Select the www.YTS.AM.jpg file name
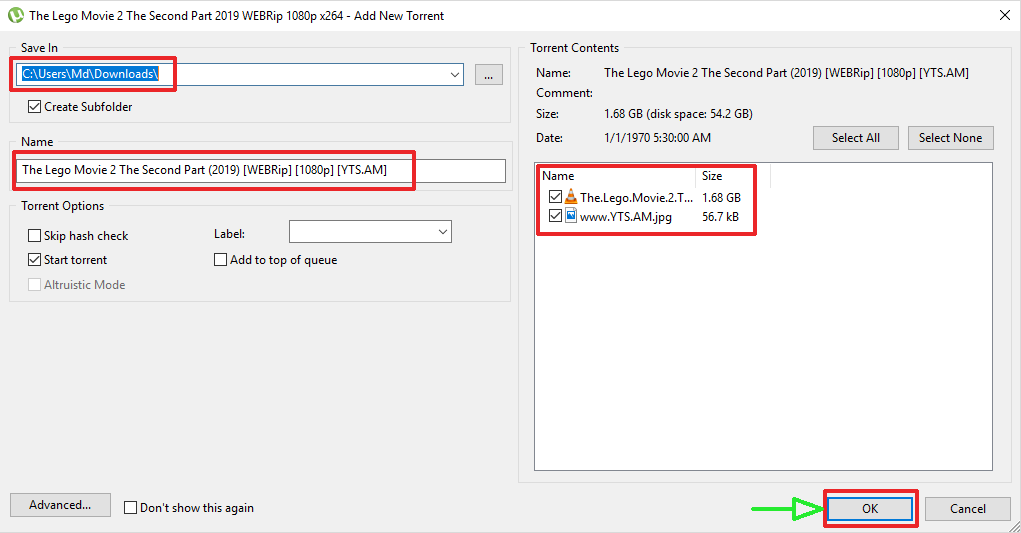This screenshot has width=1021, height=533. point(626,217)
